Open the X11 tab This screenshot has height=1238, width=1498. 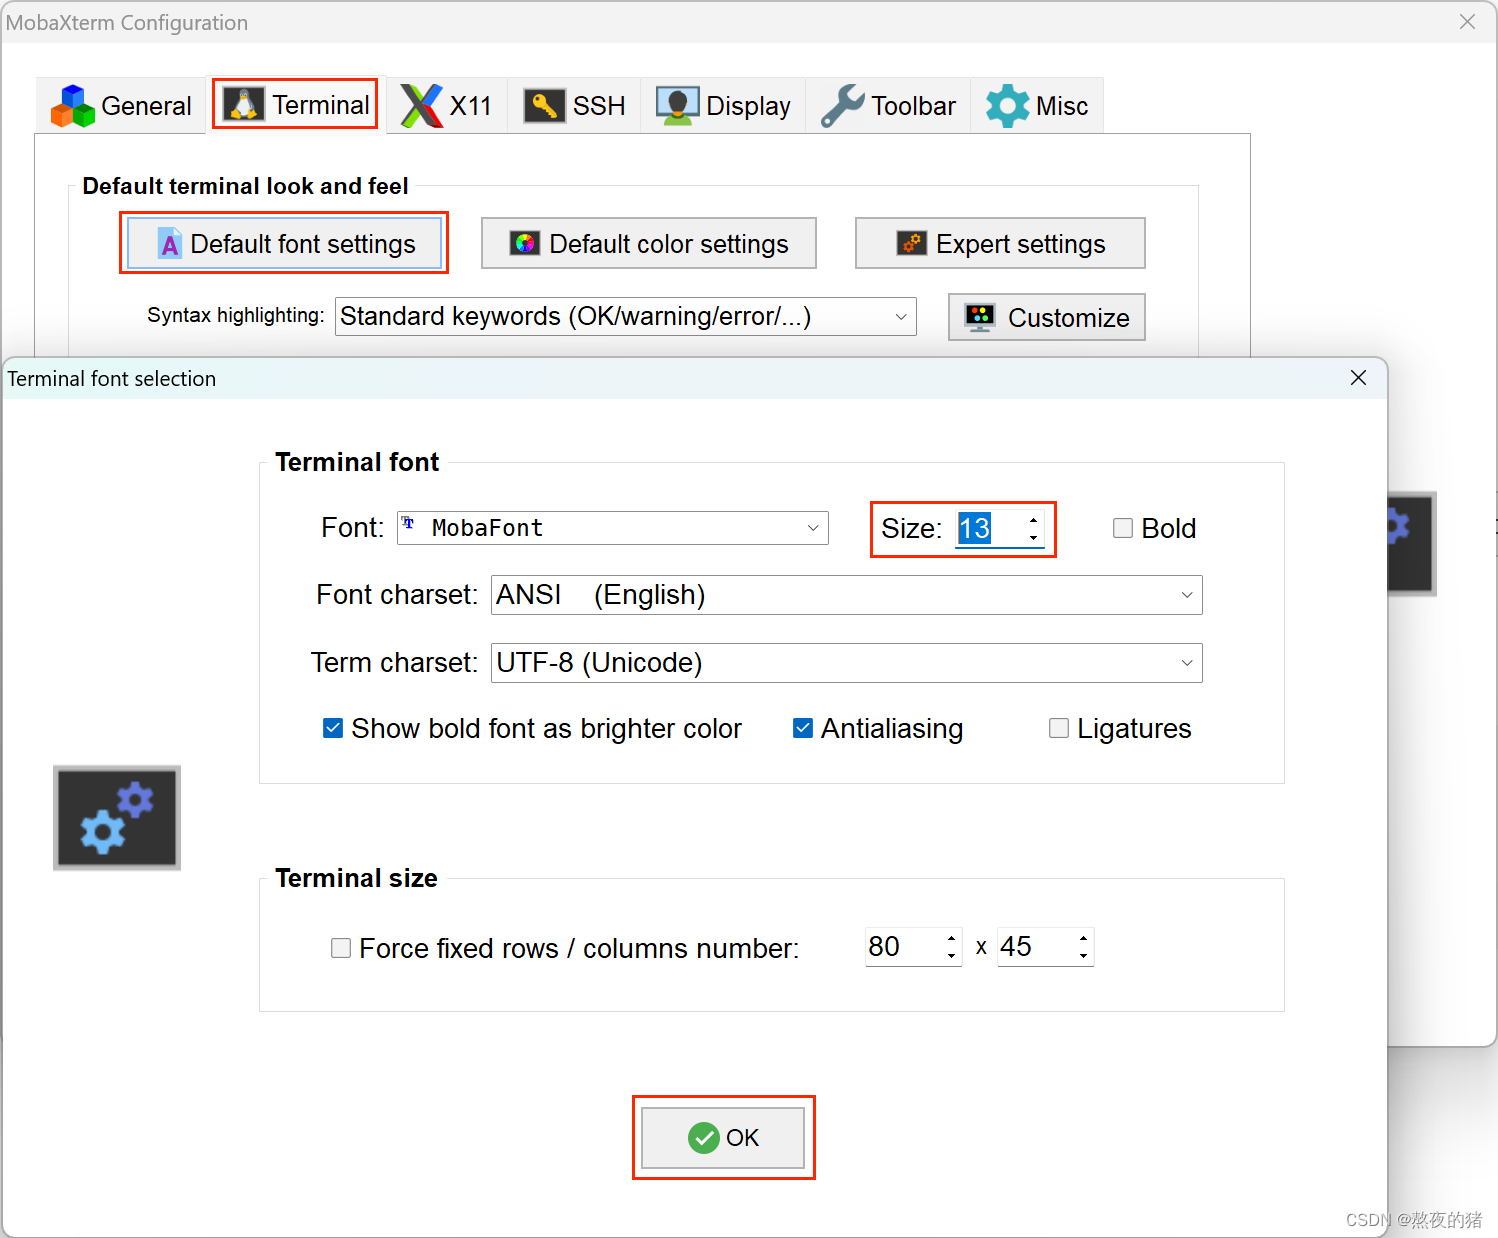point(446,105)
